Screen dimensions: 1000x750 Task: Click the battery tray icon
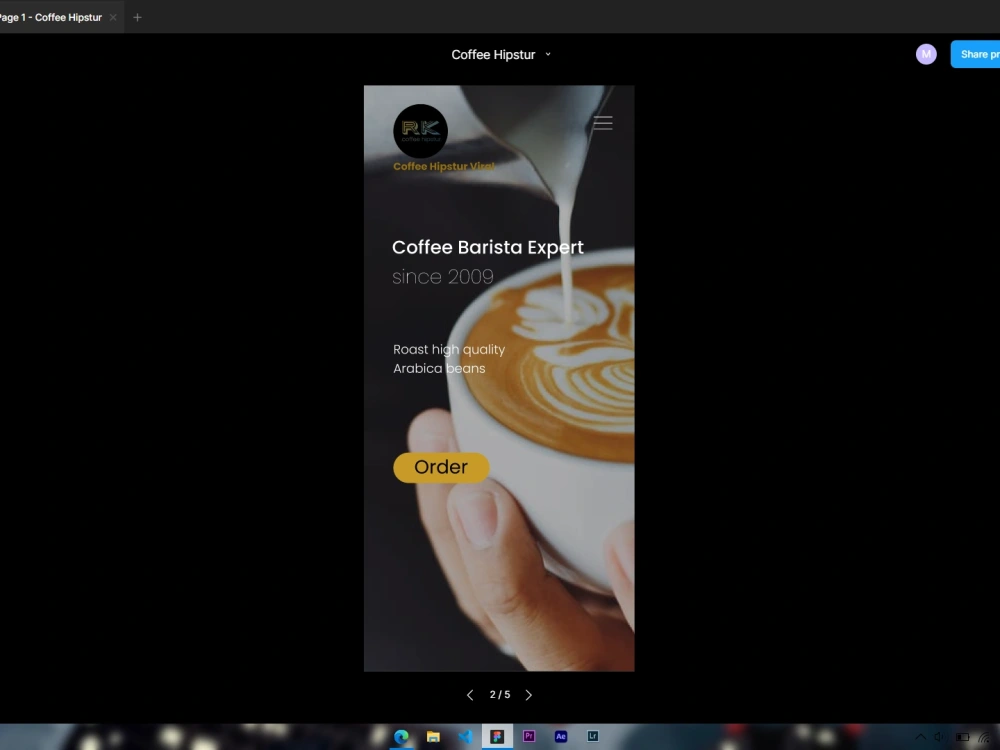point(962,737)
